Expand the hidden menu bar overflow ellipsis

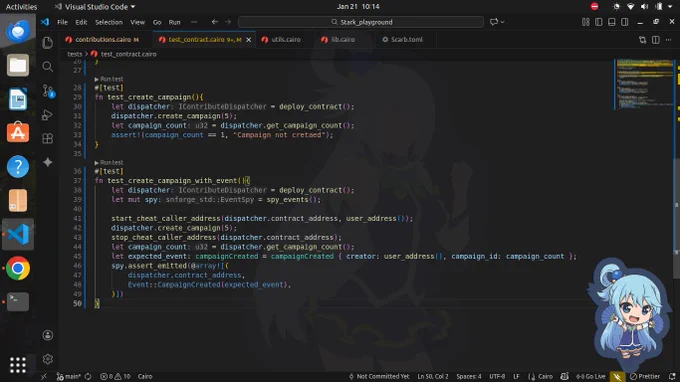[194, 22]
